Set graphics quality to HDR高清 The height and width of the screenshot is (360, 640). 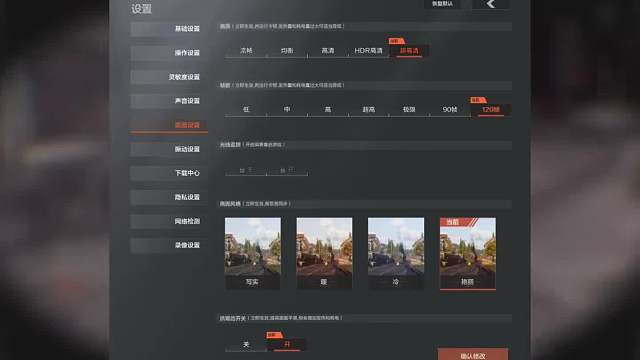coord(369,51)
